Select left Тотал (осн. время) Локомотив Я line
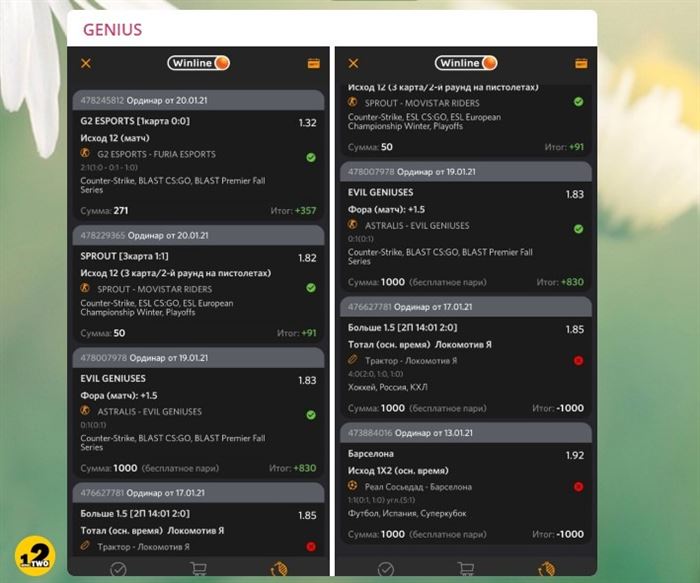The width and height of the screenshot is (700, 583). 152,530
